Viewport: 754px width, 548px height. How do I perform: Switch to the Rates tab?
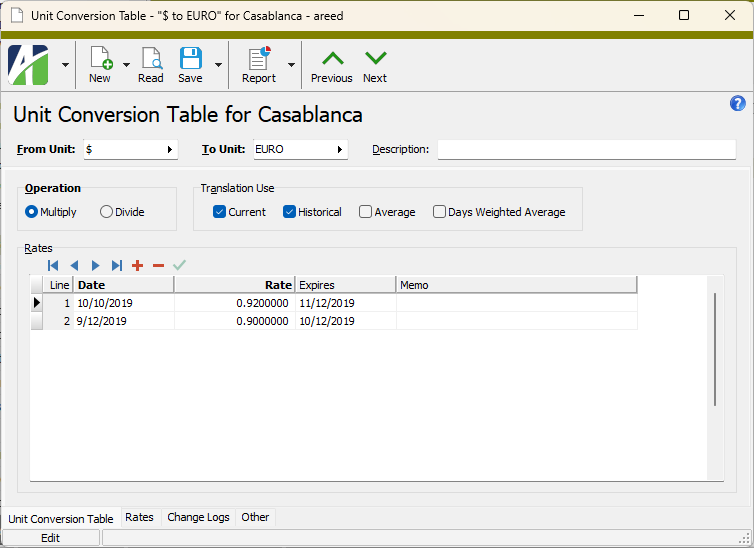139,518
